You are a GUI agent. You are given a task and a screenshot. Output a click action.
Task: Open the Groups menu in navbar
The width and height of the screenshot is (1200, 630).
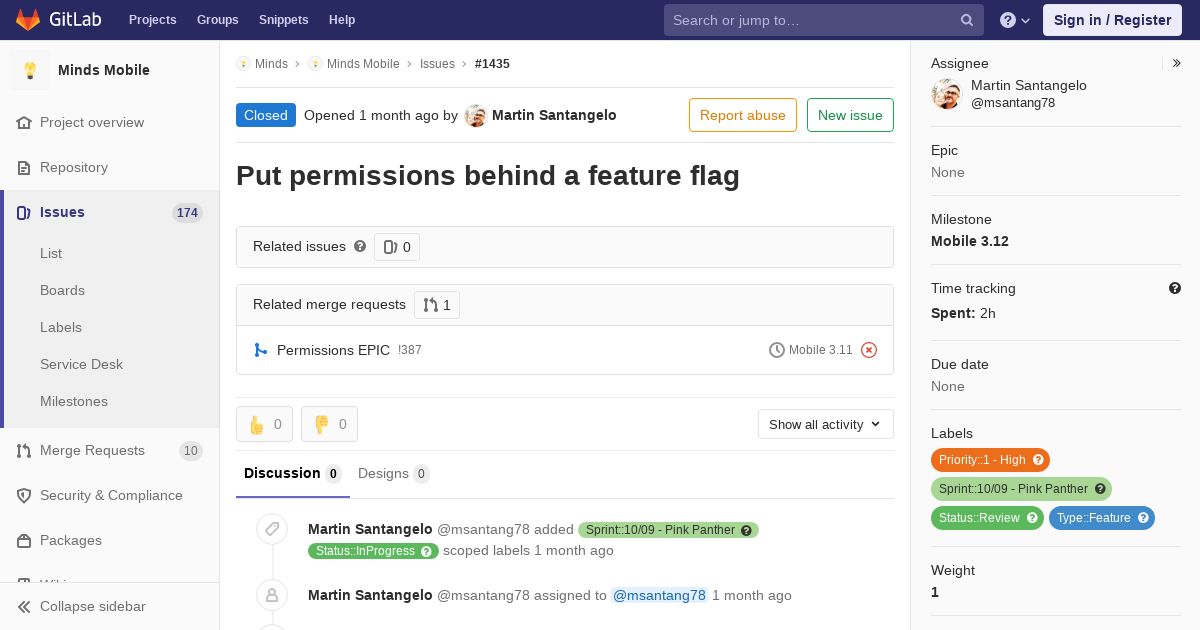(x=217, y=20)
